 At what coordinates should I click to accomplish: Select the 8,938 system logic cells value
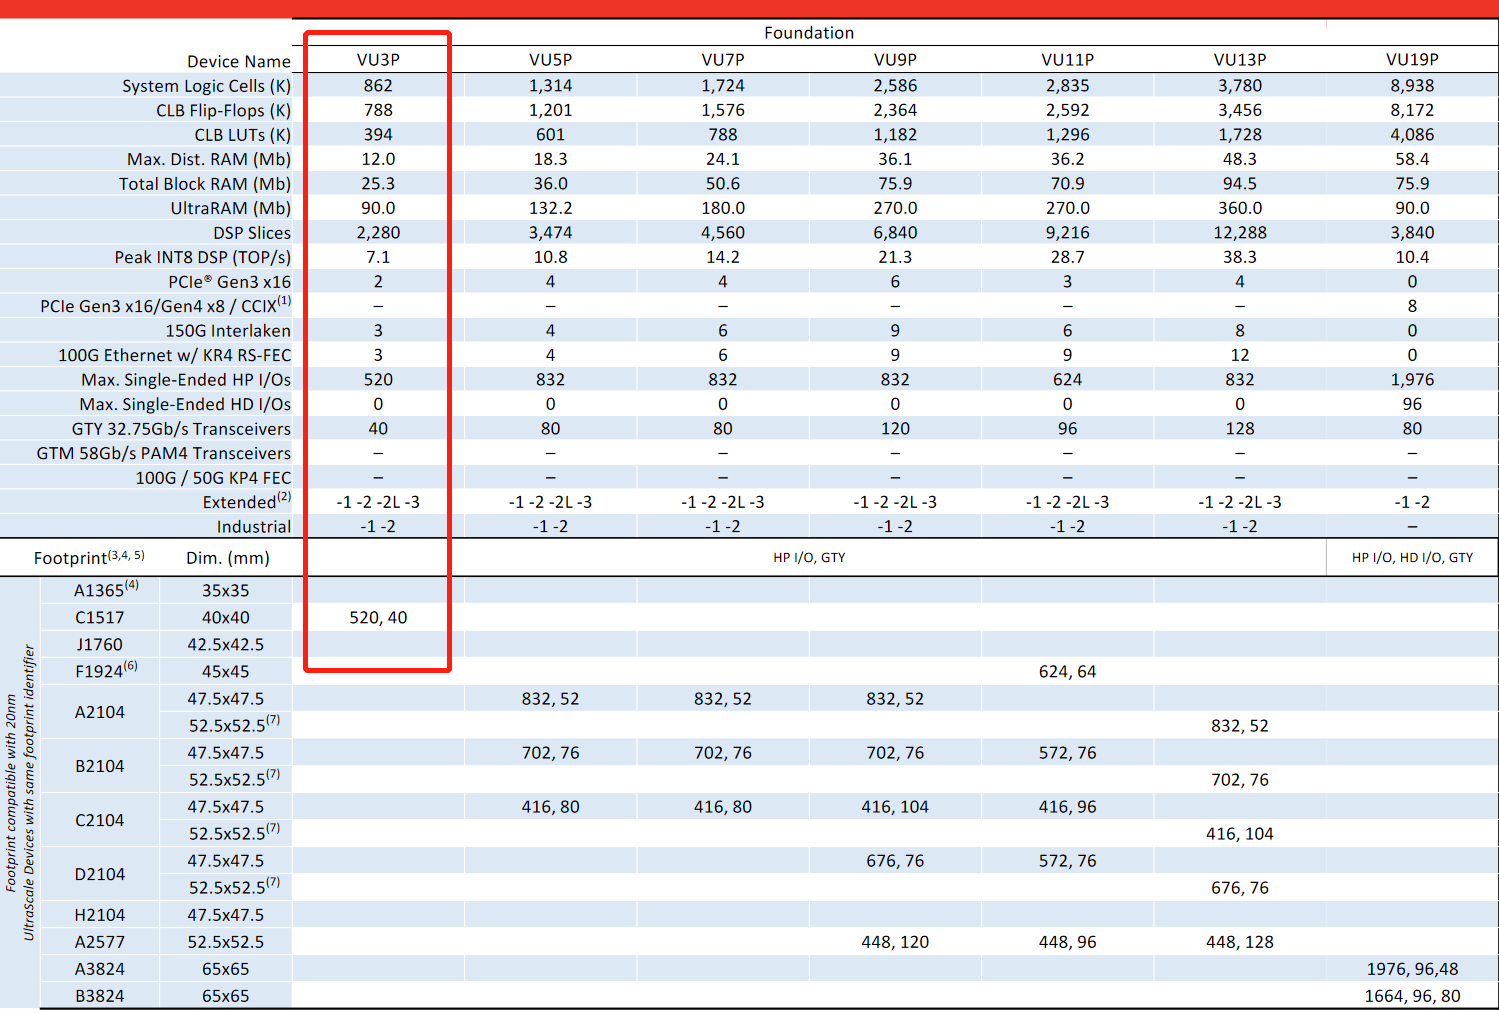point(1412,86)
